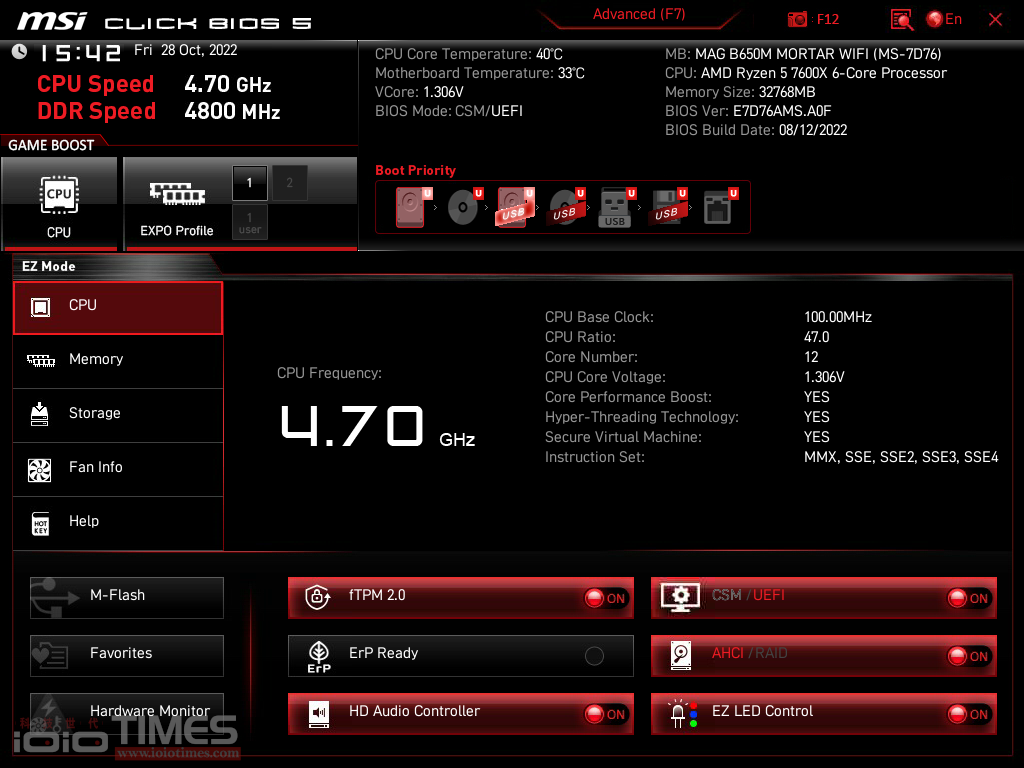
Task: Click the HD Audio speaker icon
Action: (x=319, y=714)
